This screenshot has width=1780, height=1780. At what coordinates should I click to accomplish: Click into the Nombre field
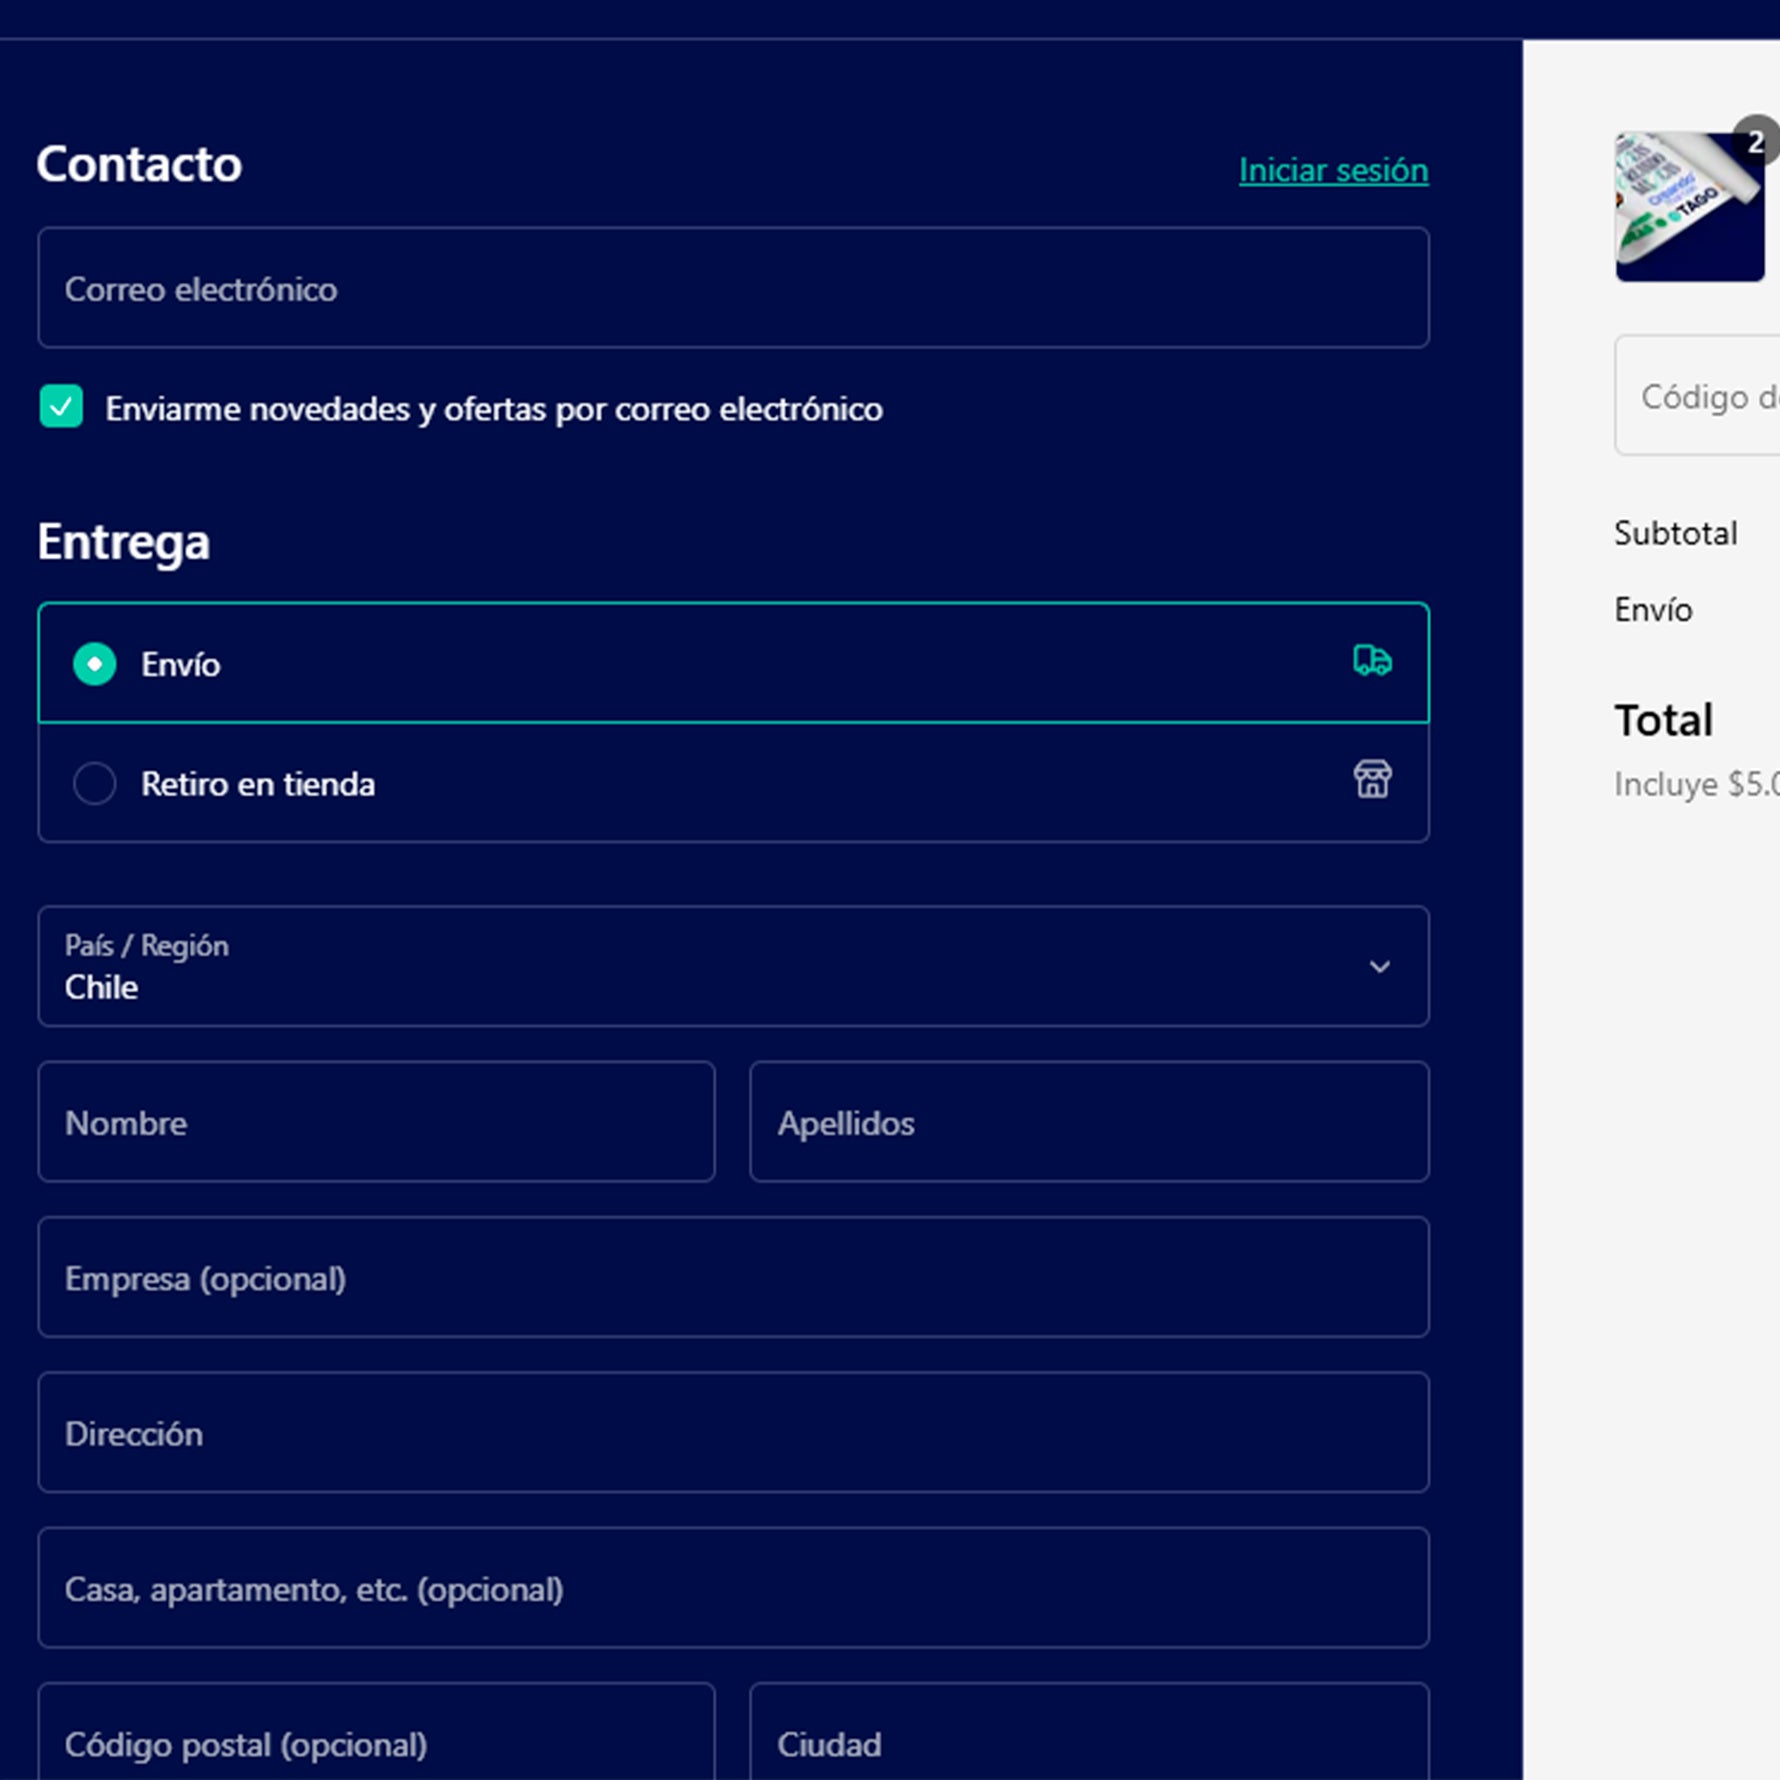[376, 1122]
